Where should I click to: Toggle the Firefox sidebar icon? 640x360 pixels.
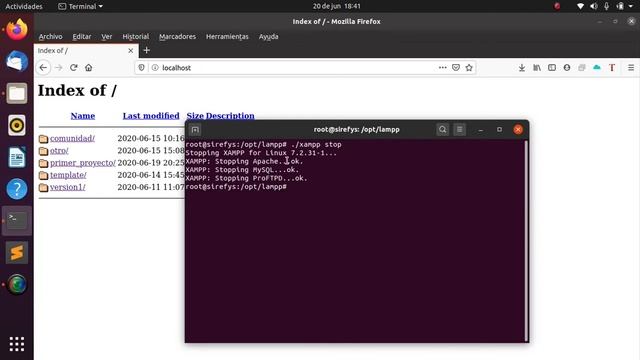point(552,68)
